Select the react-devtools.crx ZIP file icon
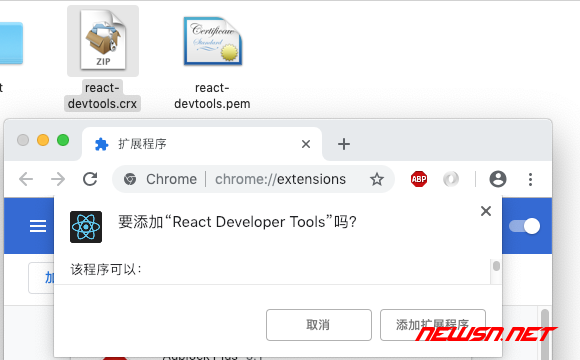Screen dimensions: 580x360 [103, 40]
